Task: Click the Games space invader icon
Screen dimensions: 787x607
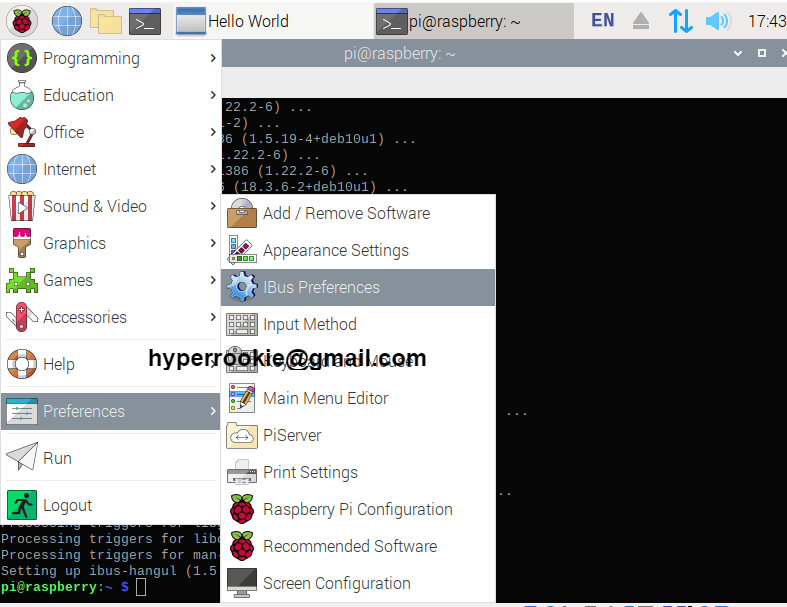Action: coord(22,280)
